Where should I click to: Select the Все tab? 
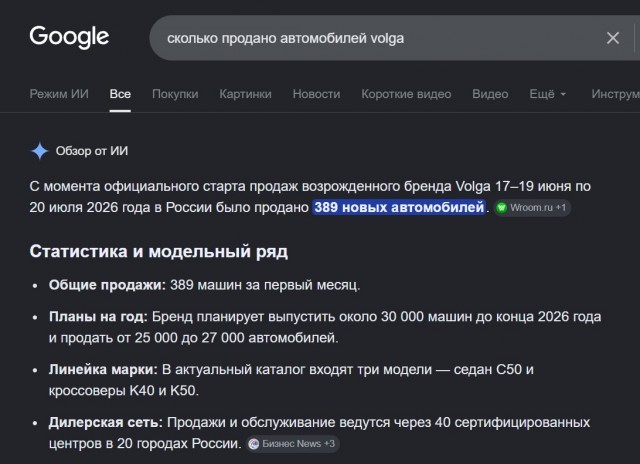(x=120, y=94)
